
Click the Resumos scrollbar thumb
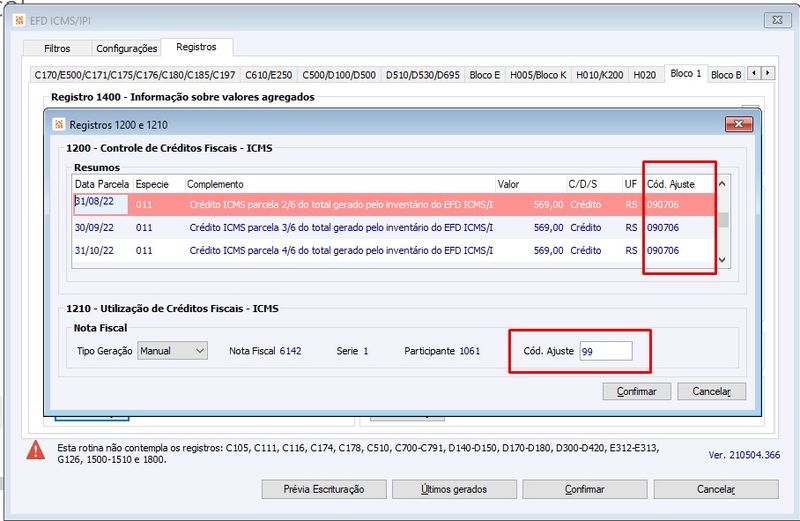[x=722, y=220]
